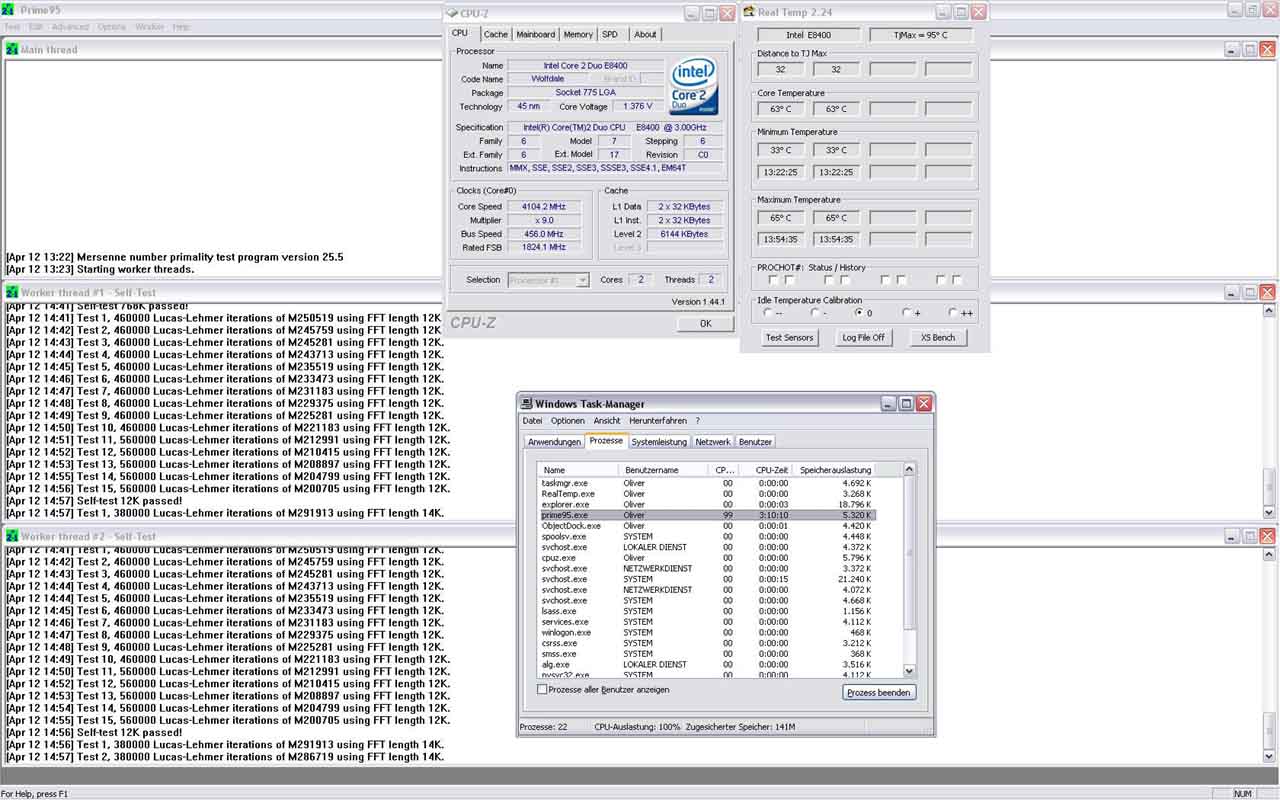Screen dimensions: 1280x800
Task: Select the - idle calibration radio button
Action: point(814,312)
